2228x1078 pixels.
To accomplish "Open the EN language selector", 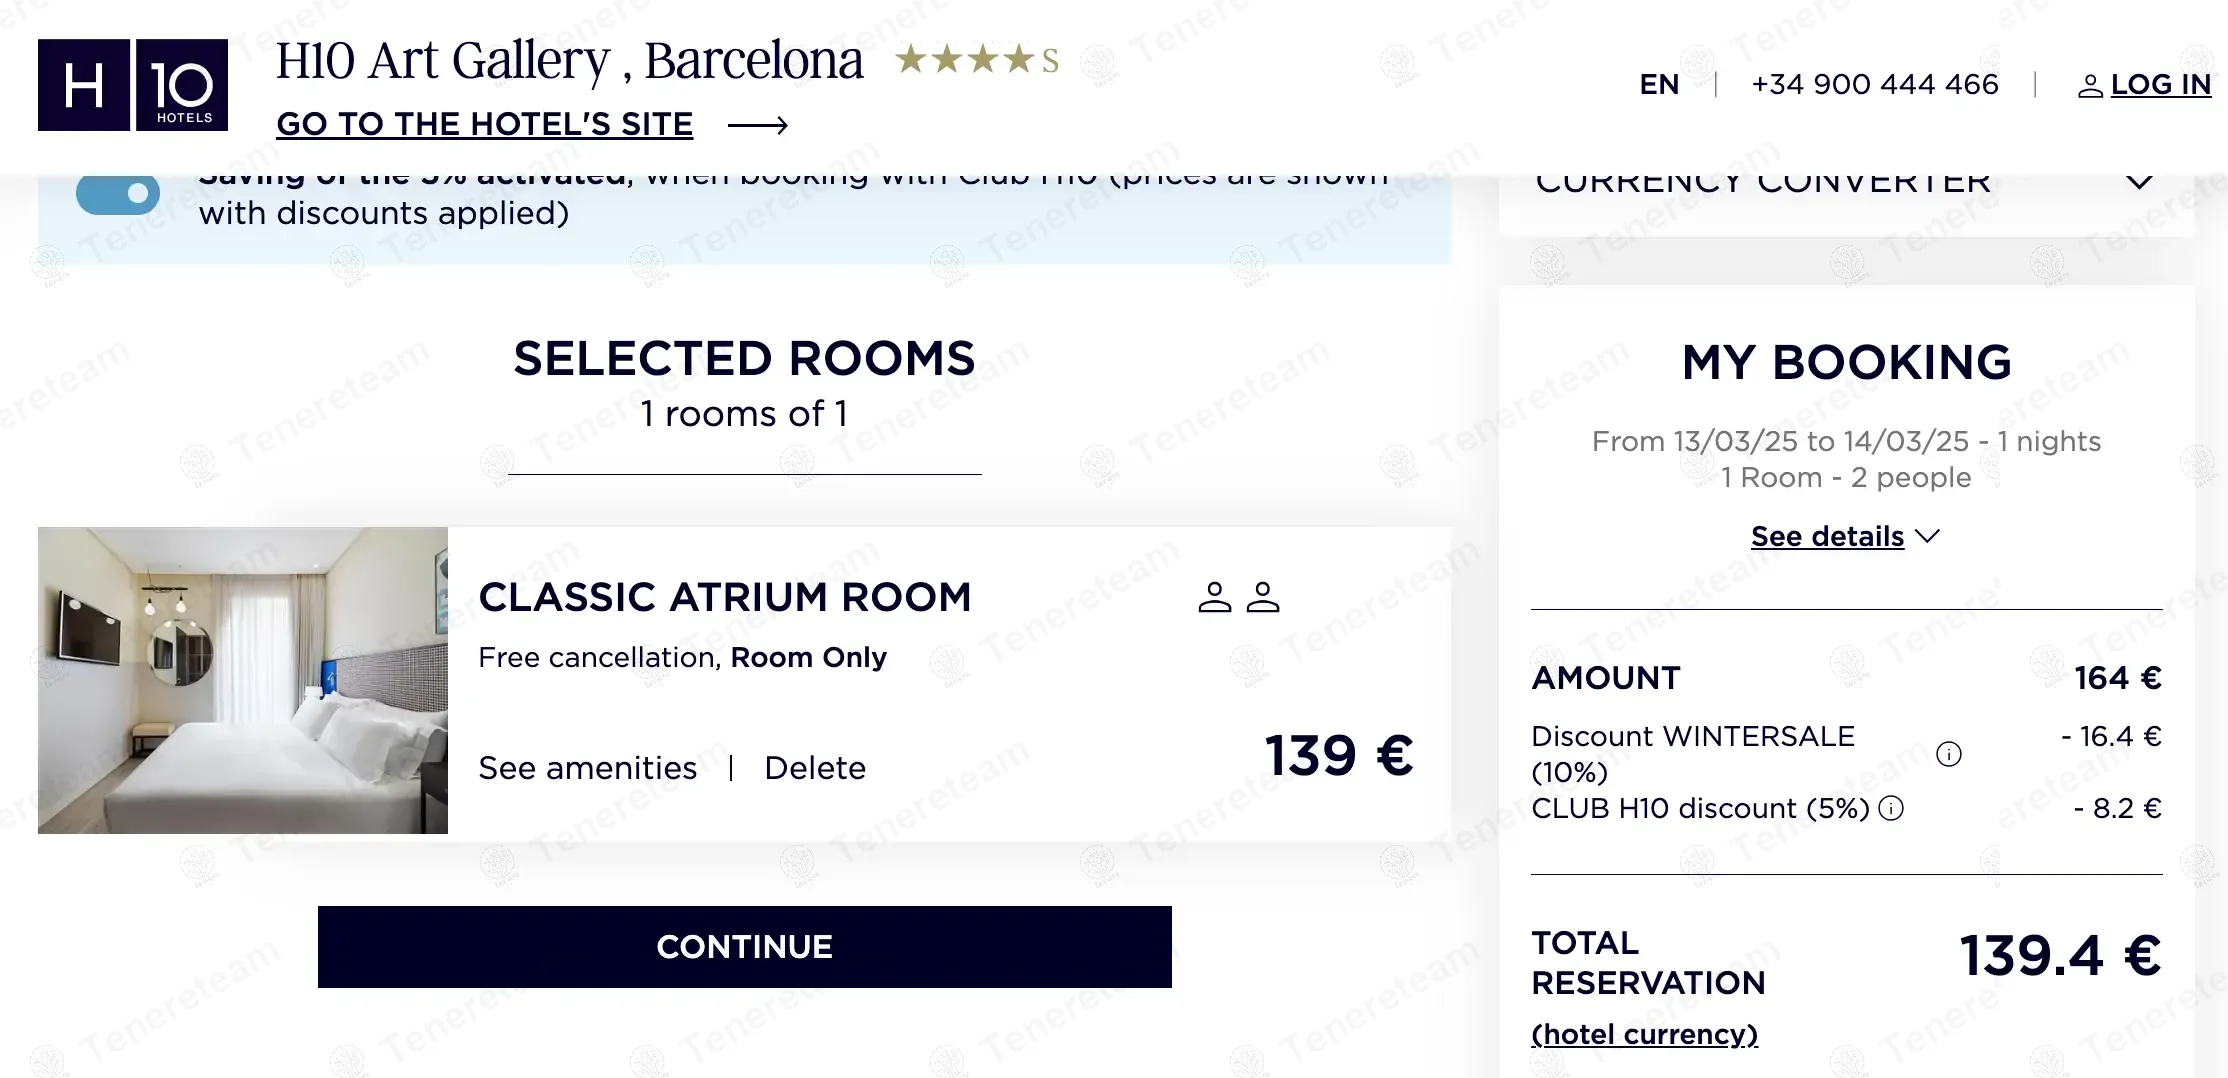I will 1659,85.
